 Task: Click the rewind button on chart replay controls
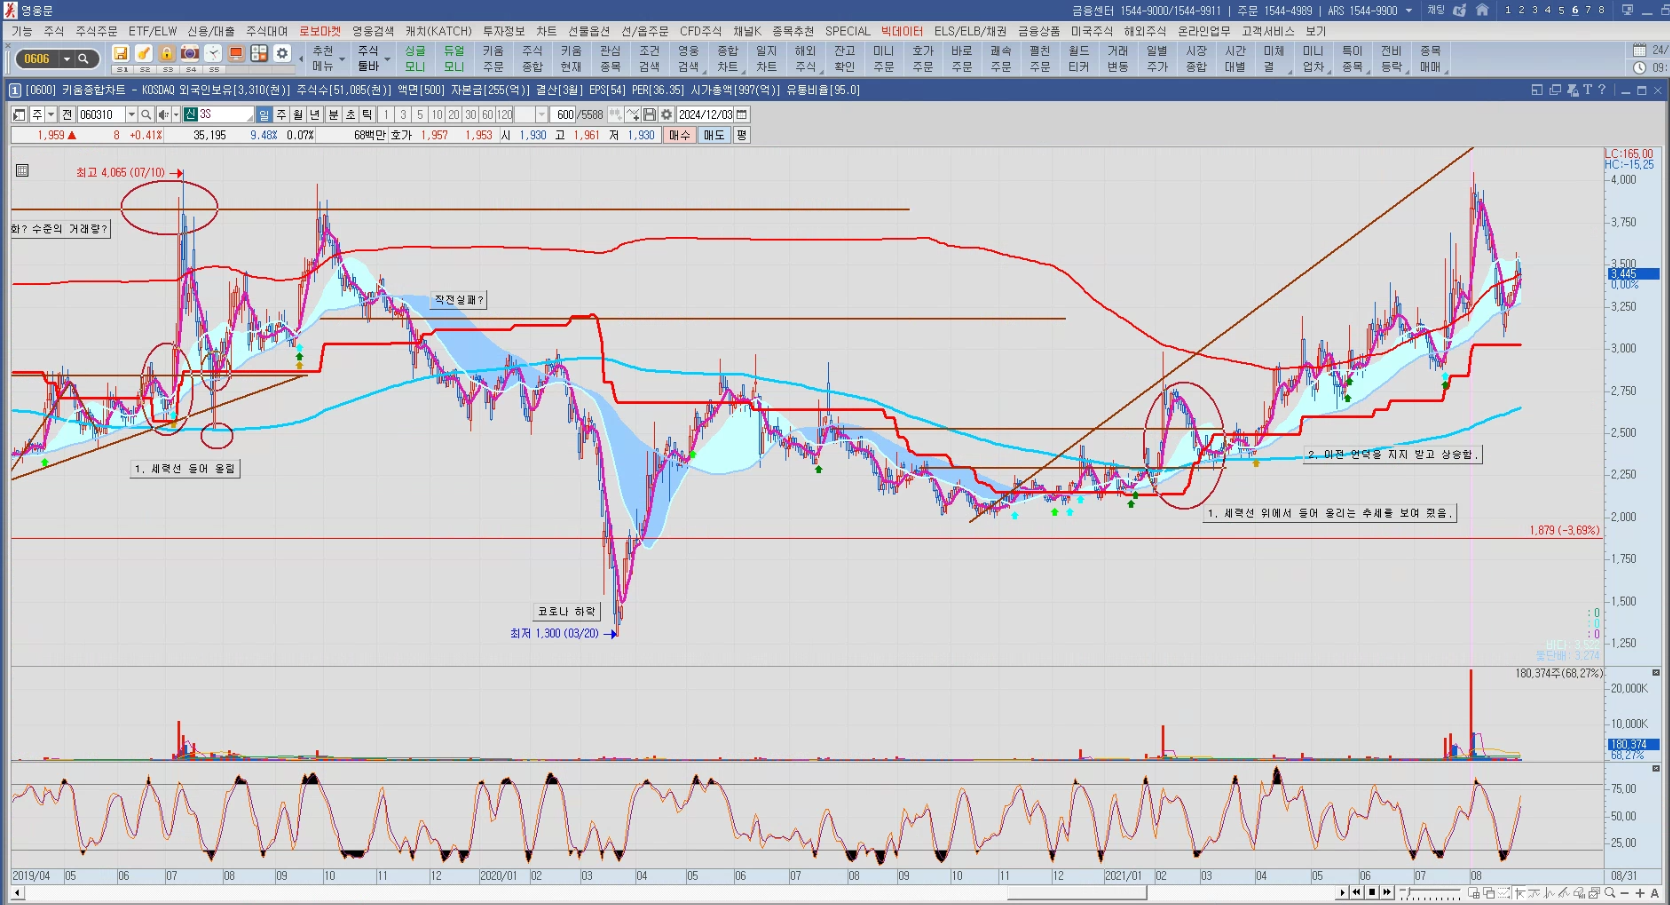pyautogui.click(x=1356, y=892)
